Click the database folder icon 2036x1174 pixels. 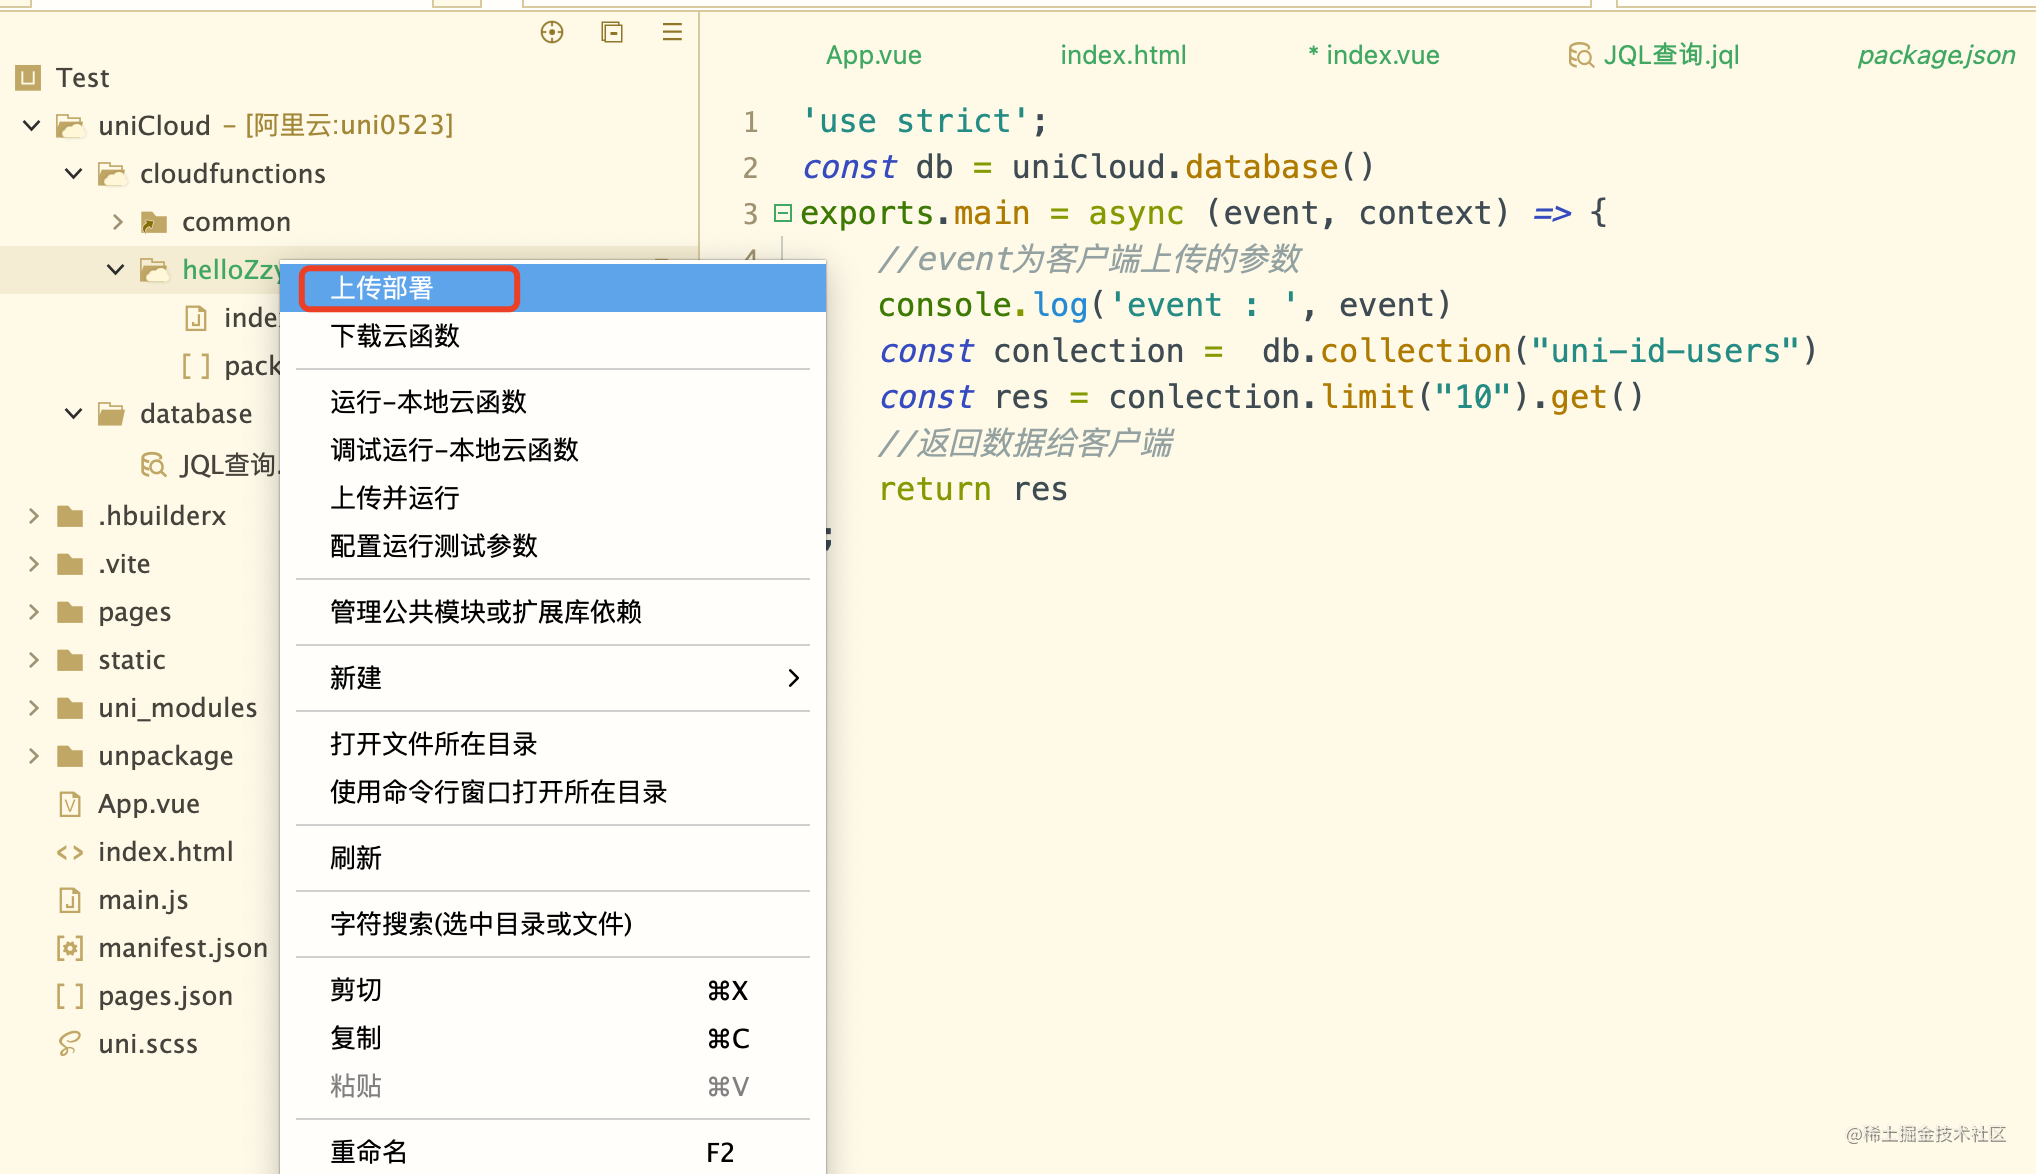pyautogui.click(x=112, y=414)
